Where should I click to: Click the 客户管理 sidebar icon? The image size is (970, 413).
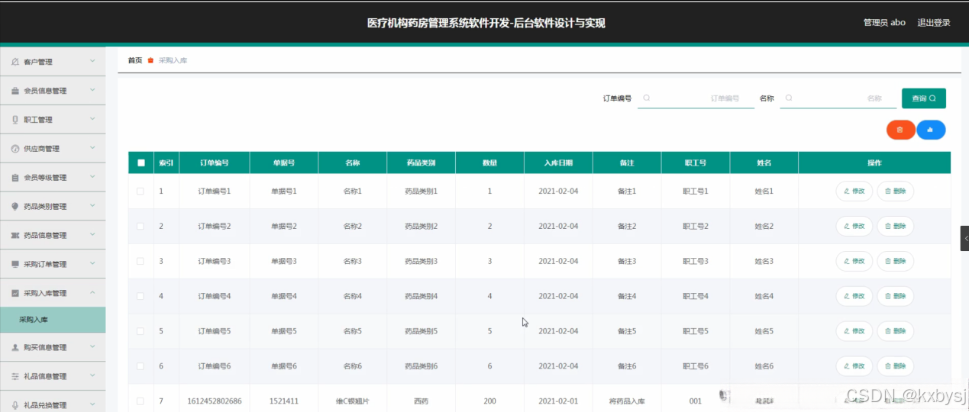click(15, 62)
